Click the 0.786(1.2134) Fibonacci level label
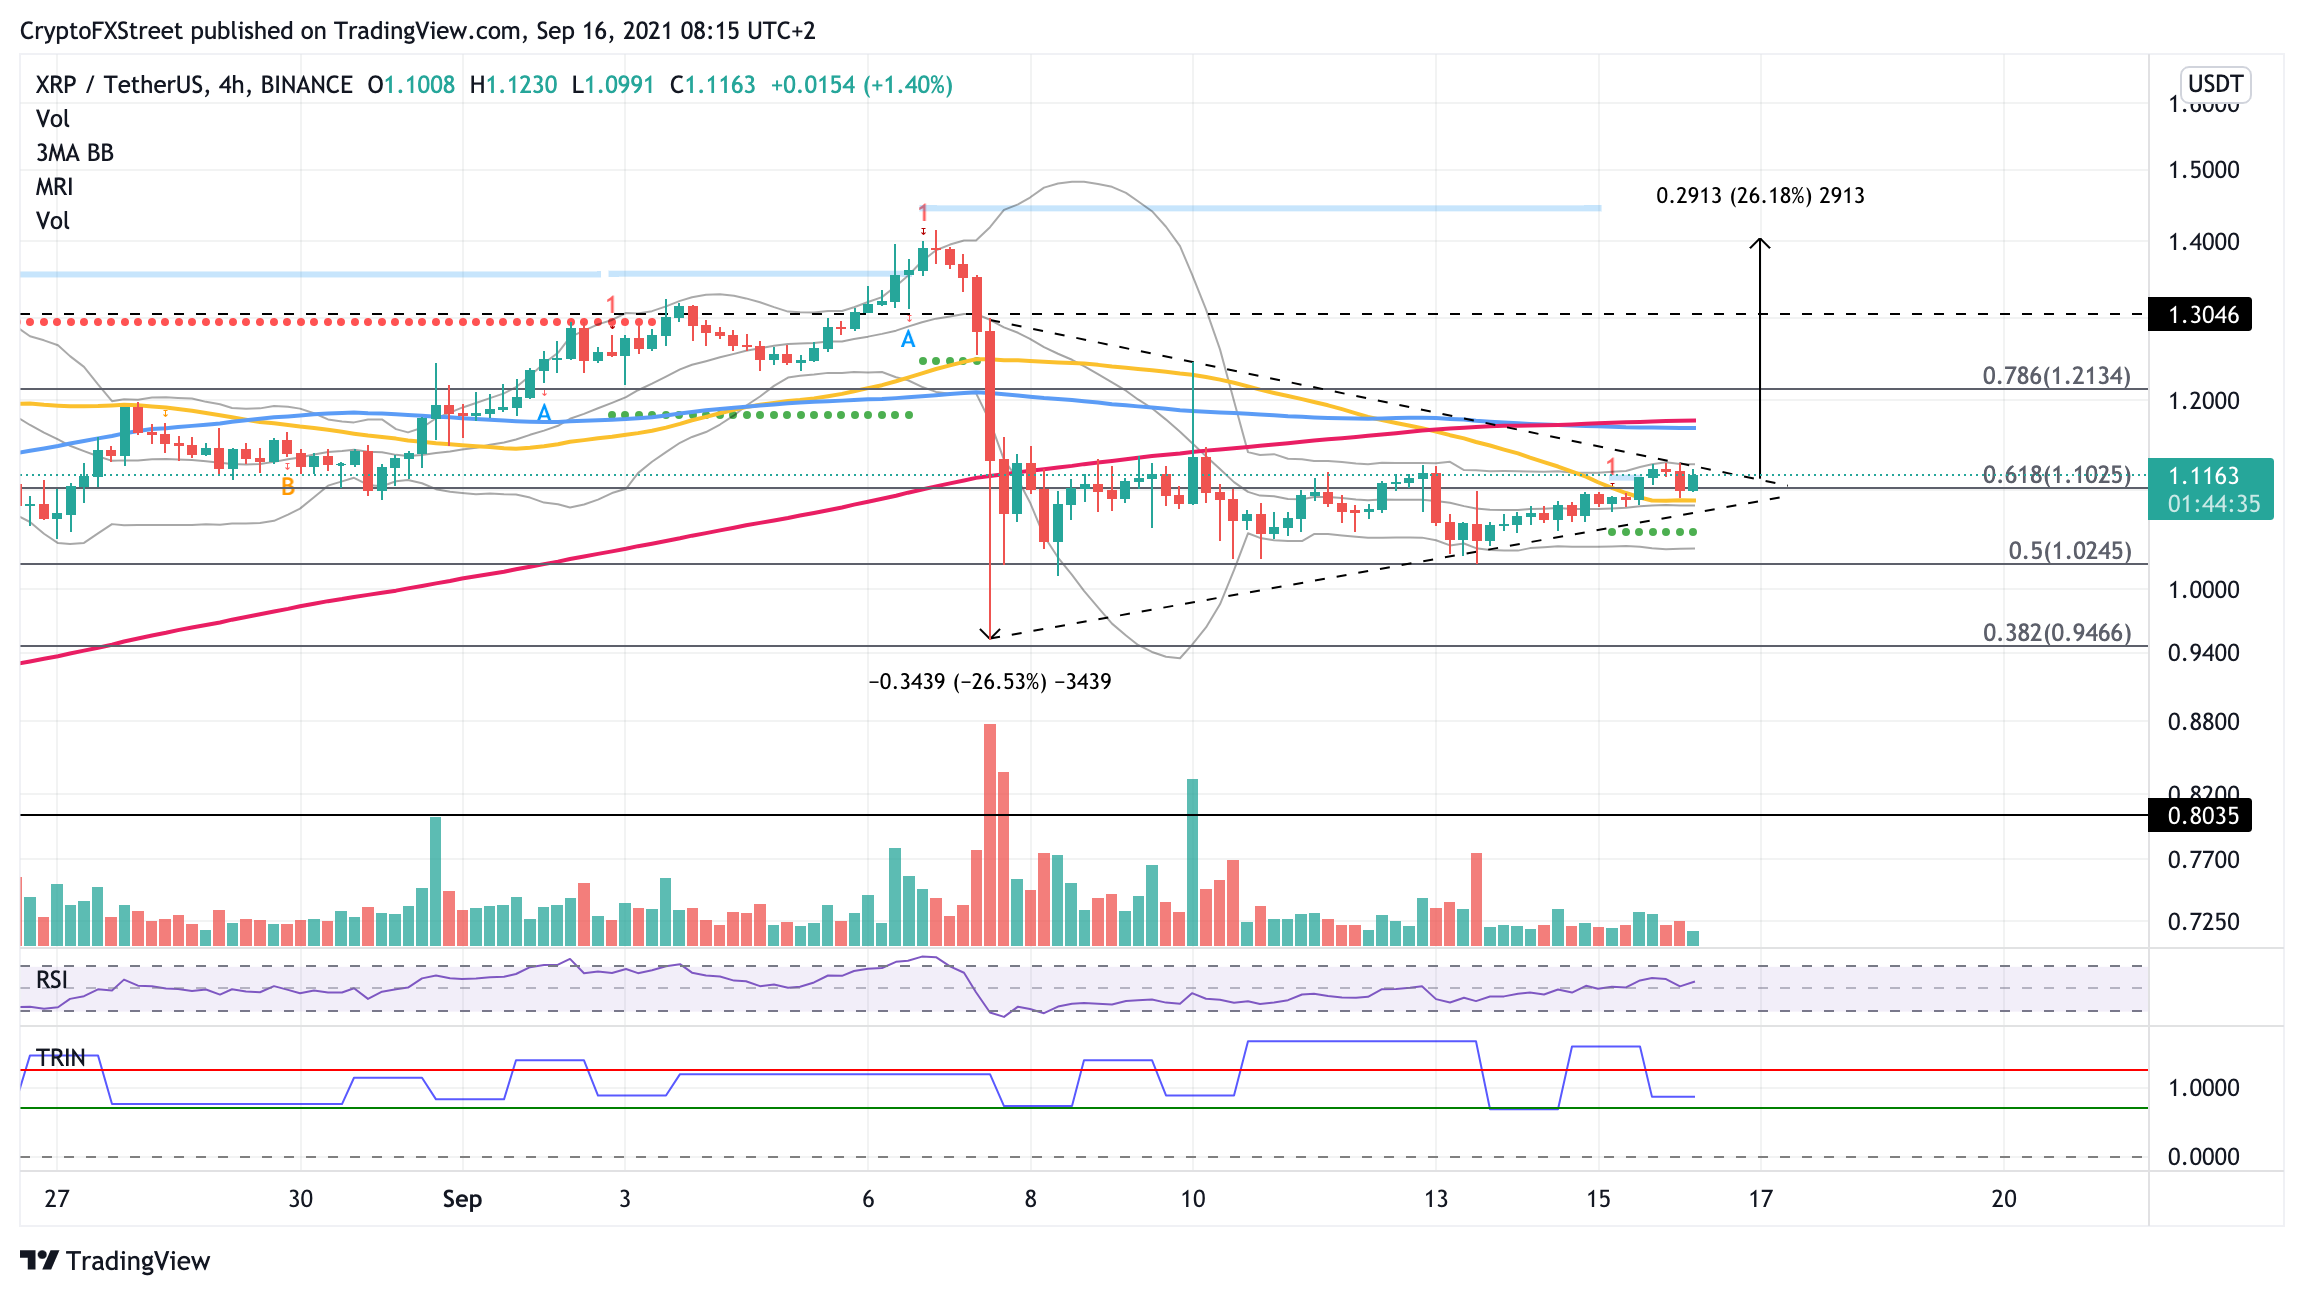The height and width of the screenshot is (1296, 2304). [2056, 376]
